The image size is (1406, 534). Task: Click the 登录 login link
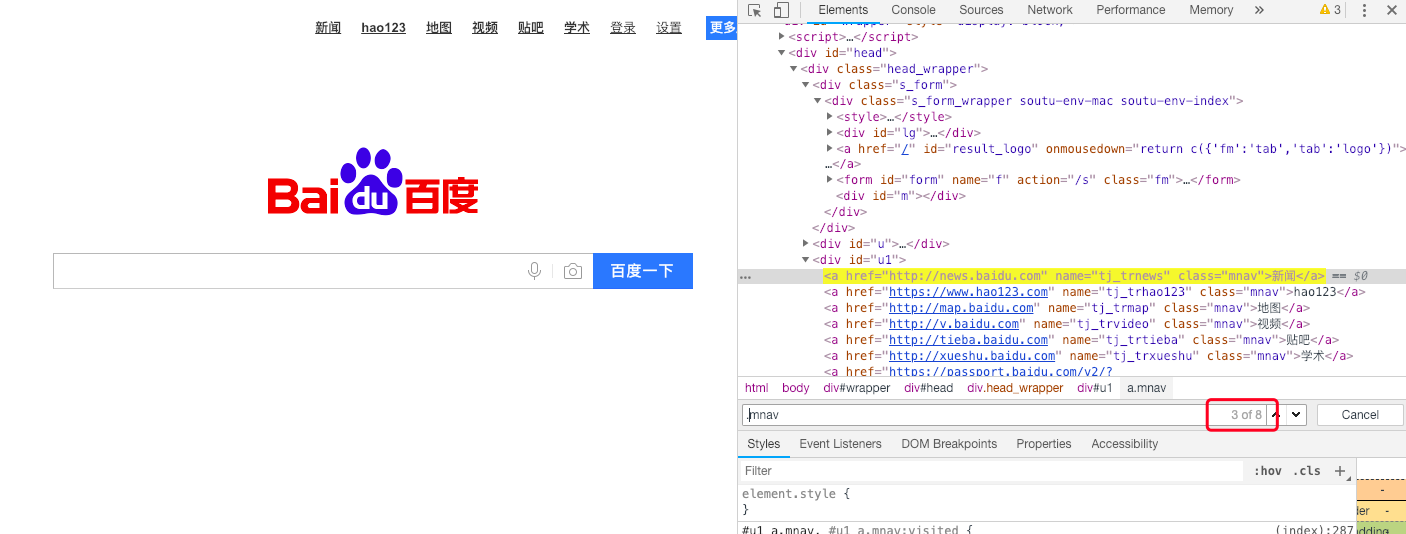623,28
